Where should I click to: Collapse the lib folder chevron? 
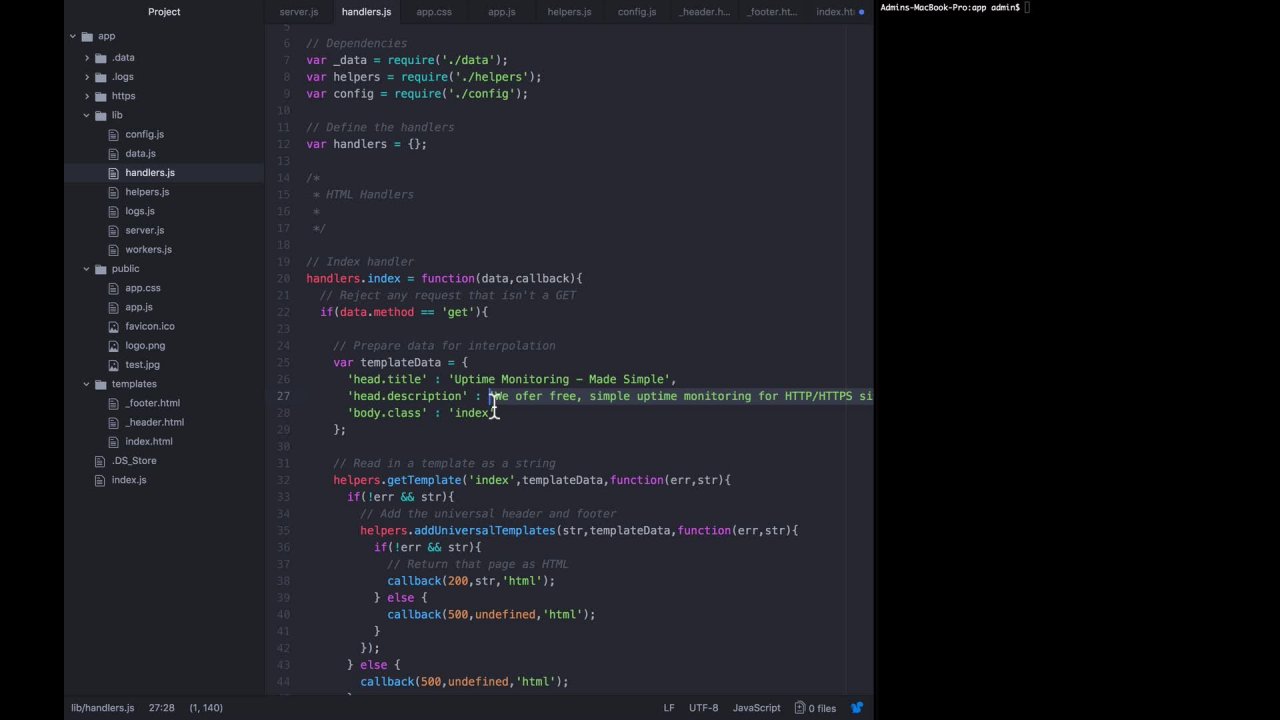86,115
